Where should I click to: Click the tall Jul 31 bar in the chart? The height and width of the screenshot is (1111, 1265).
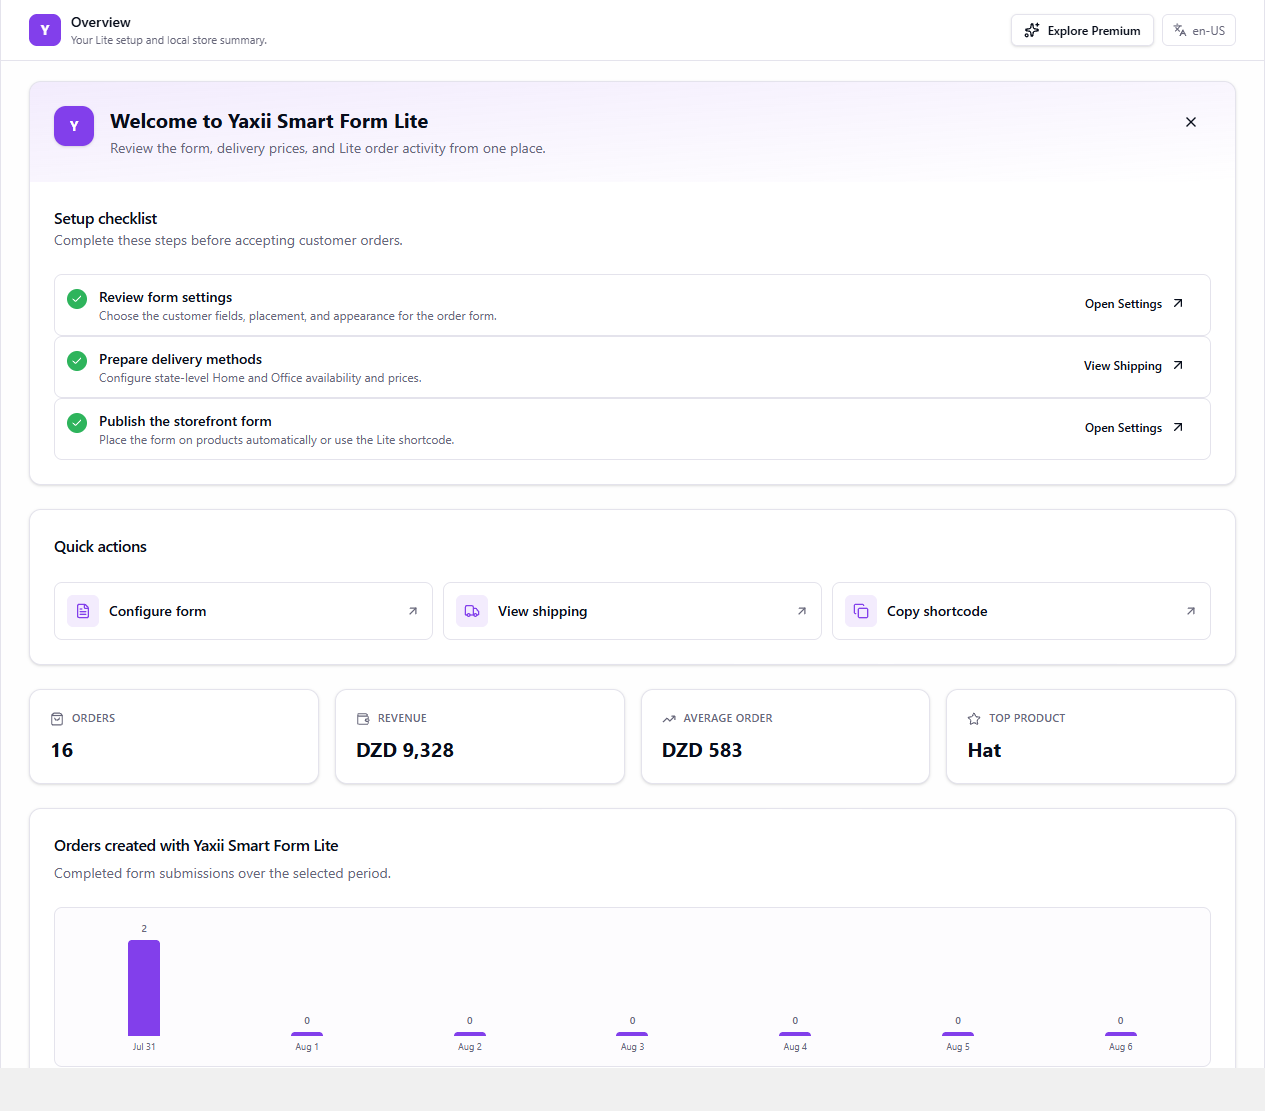pyautogui.click(x=144, y=988)
